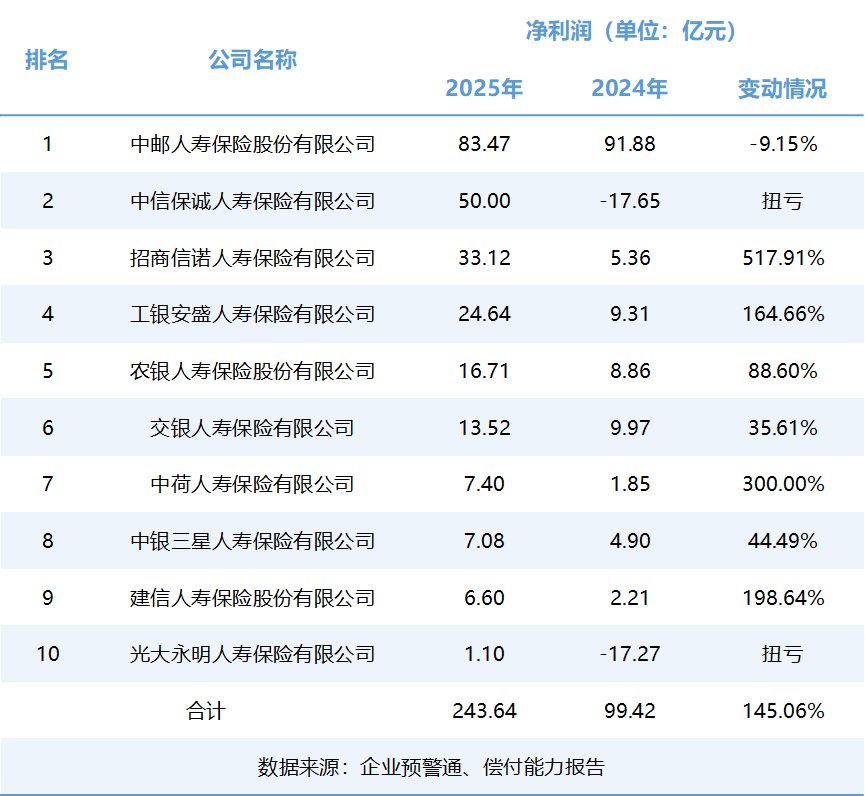Click the 公司名称 column header
Image resolution: width=865 pixels, height=796 pixels.
click(x=252, y=59)
